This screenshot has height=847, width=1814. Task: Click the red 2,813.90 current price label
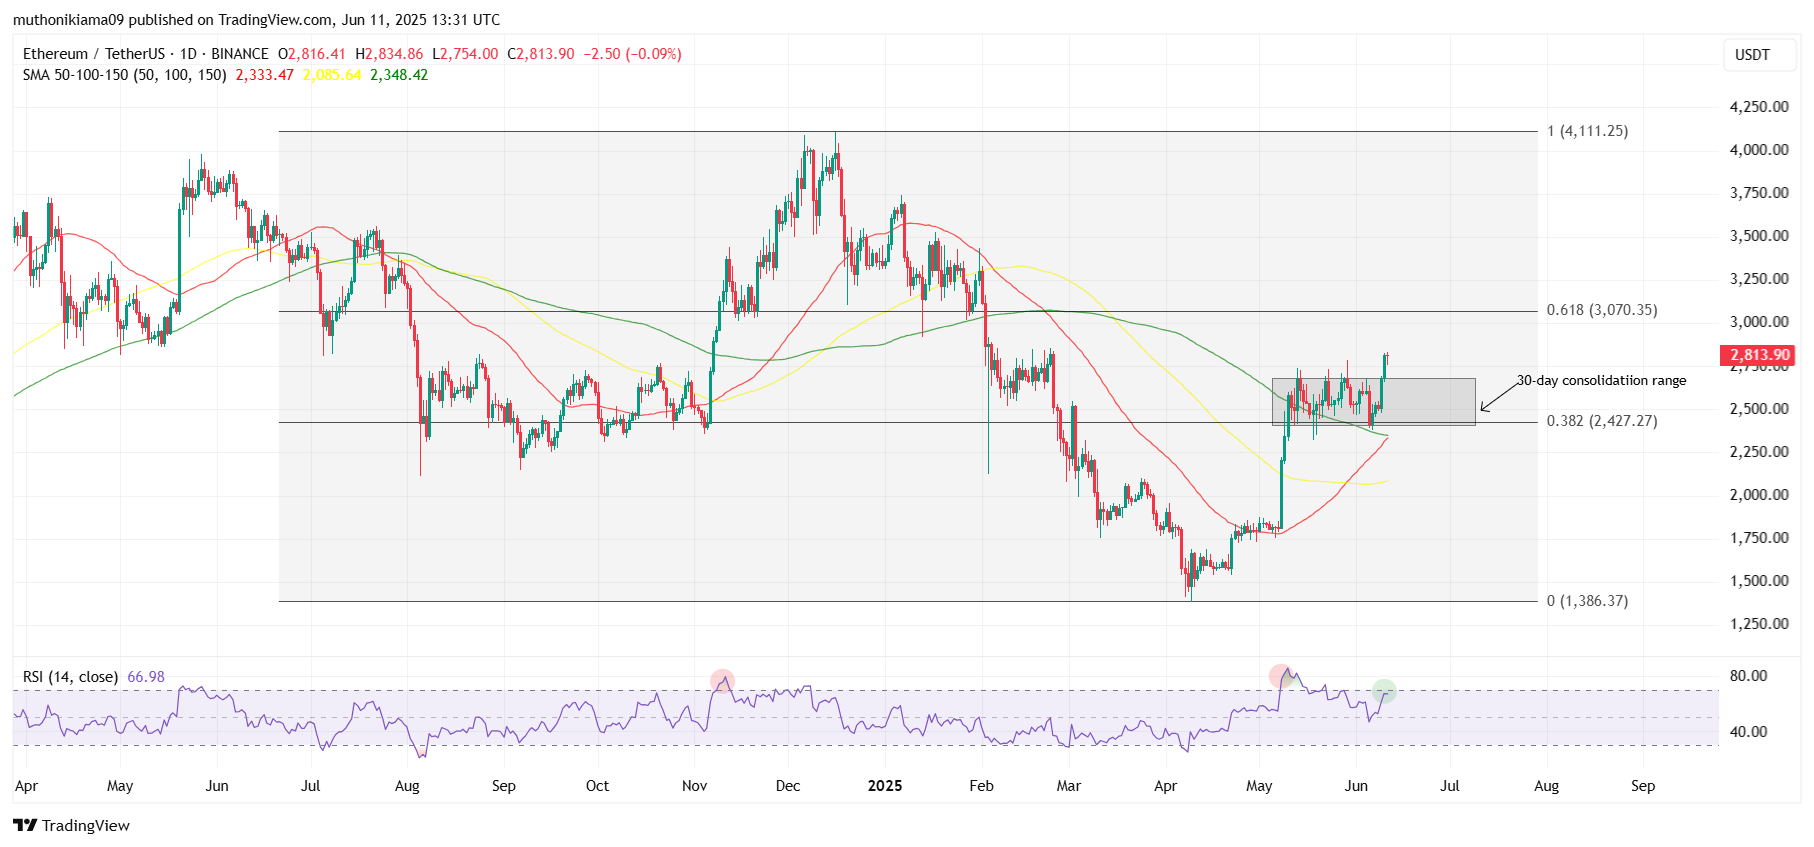(1757, 355)
